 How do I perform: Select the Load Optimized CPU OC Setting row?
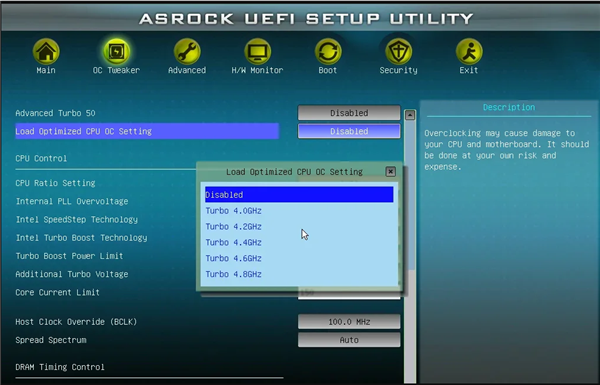147,131
